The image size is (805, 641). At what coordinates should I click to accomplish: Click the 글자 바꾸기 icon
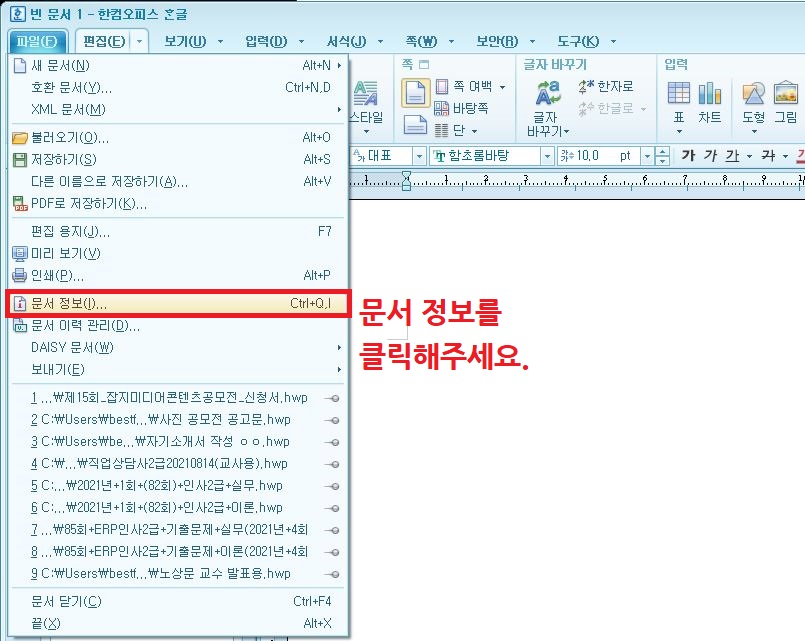tap(548, 93)
